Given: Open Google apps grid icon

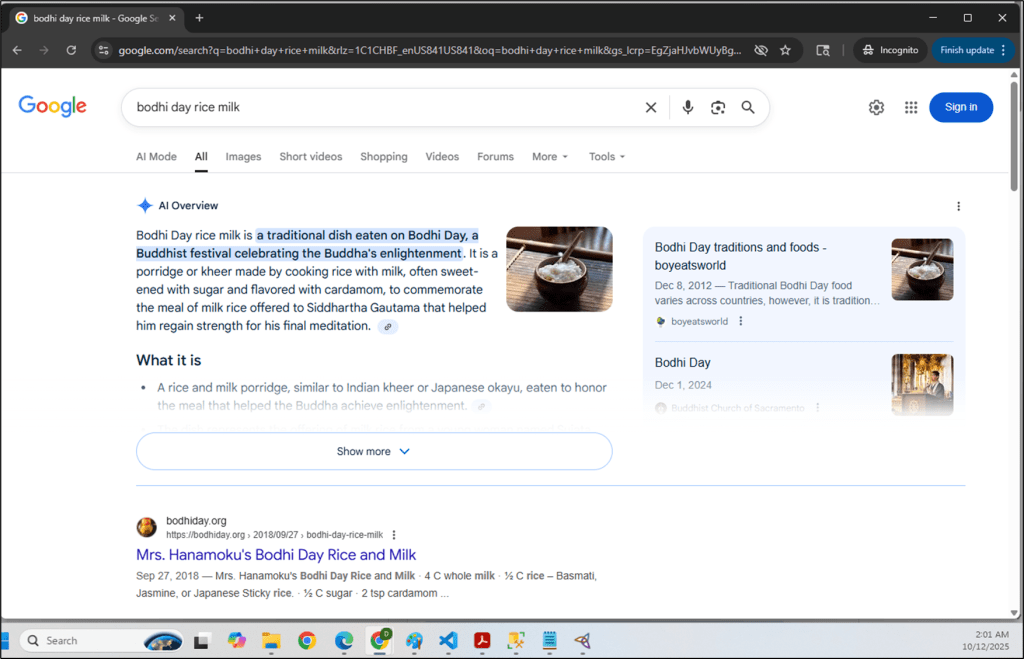Looking at the screenshot, I should coord(911,108).
